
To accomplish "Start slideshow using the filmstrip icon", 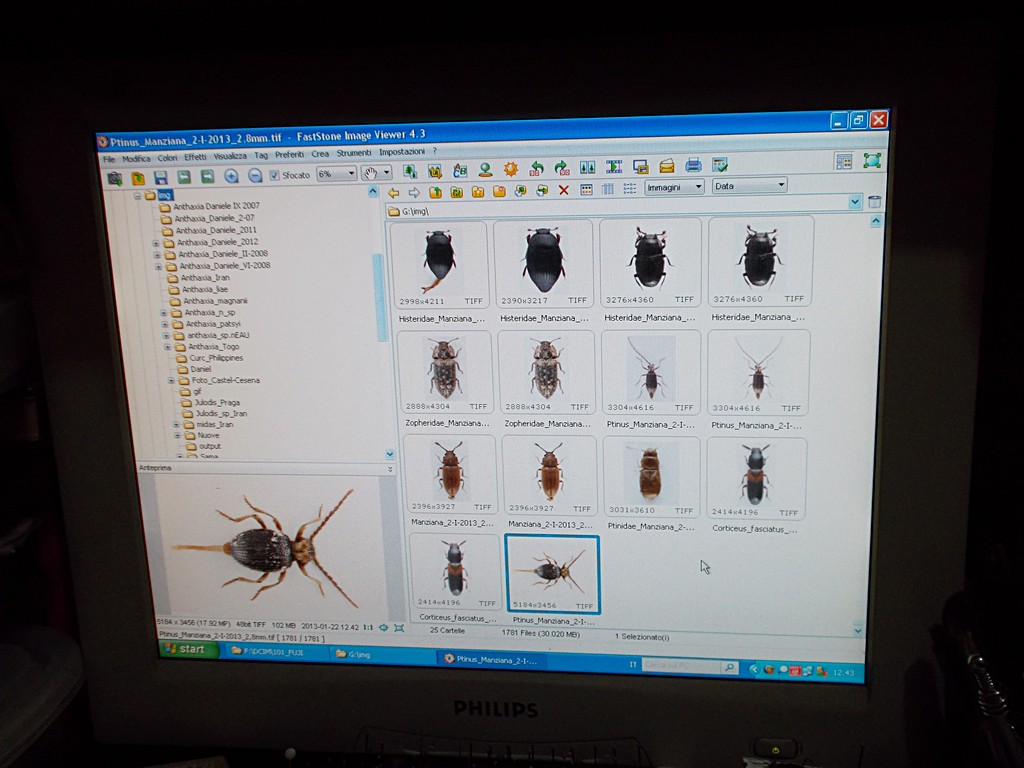I will pos(614,167).
